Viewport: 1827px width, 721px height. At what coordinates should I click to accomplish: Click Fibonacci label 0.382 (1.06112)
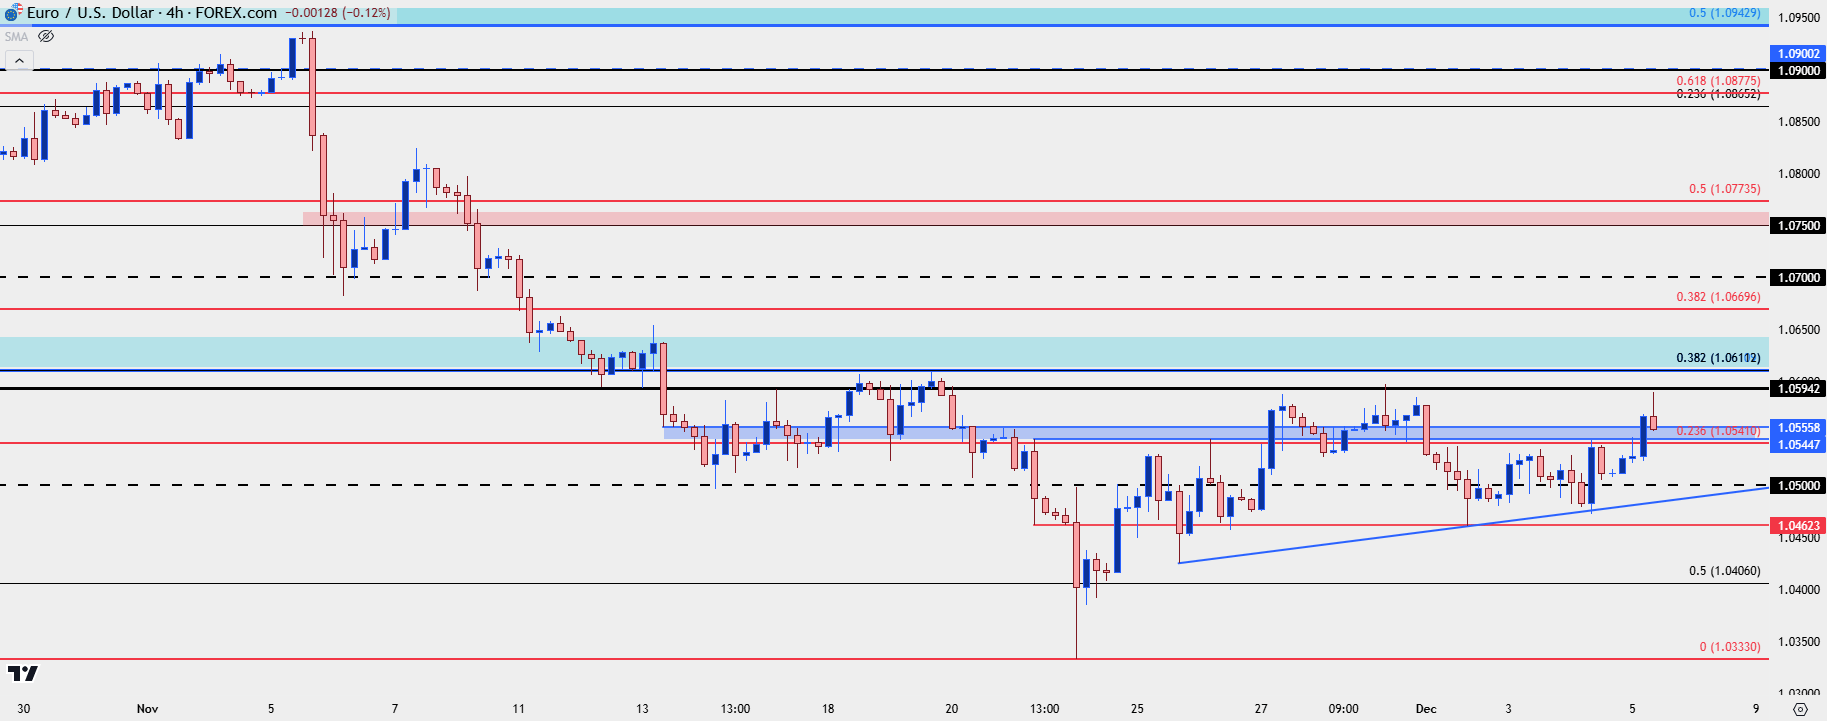(x=1718, y=357)
